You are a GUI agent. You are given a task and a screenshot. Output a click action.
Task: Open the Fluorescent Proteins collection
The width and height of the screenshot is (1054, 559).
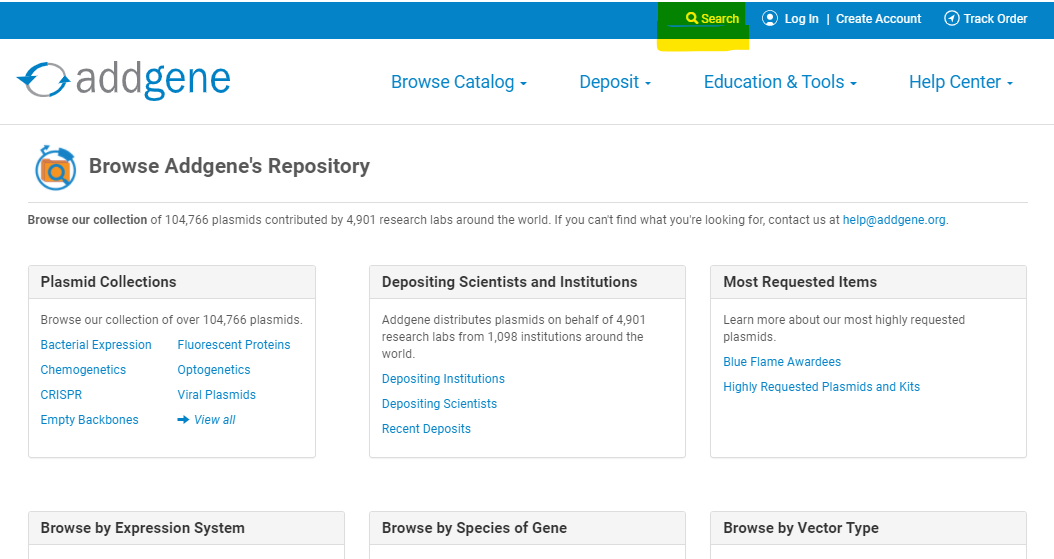pos(234,345)
